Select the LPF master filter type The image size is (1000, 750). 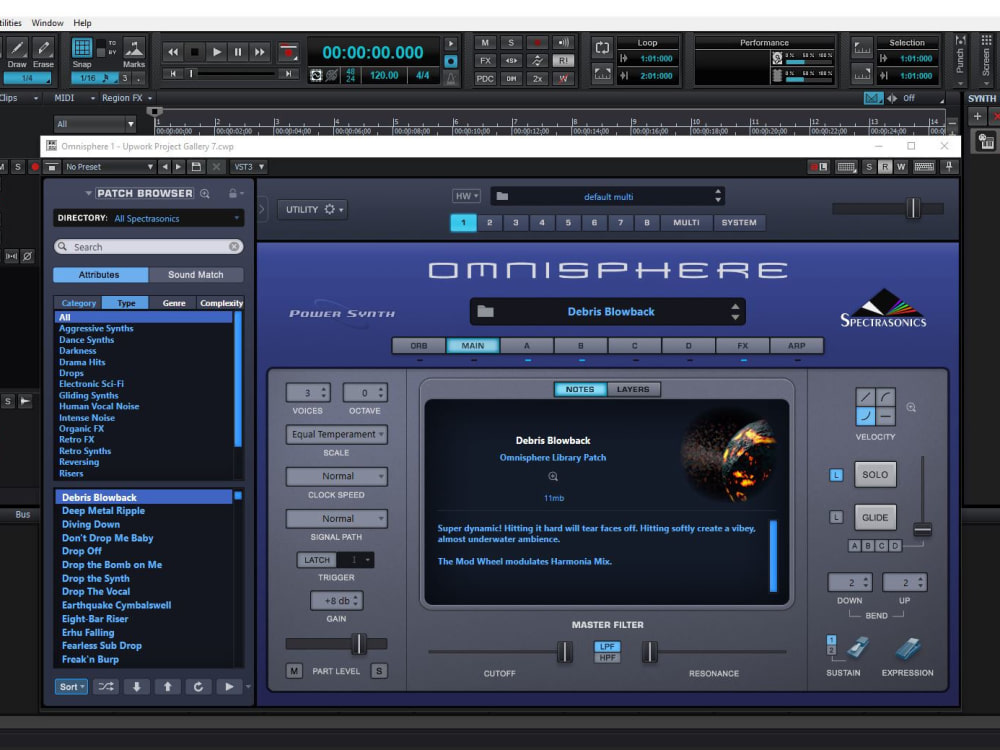point(607,647)
